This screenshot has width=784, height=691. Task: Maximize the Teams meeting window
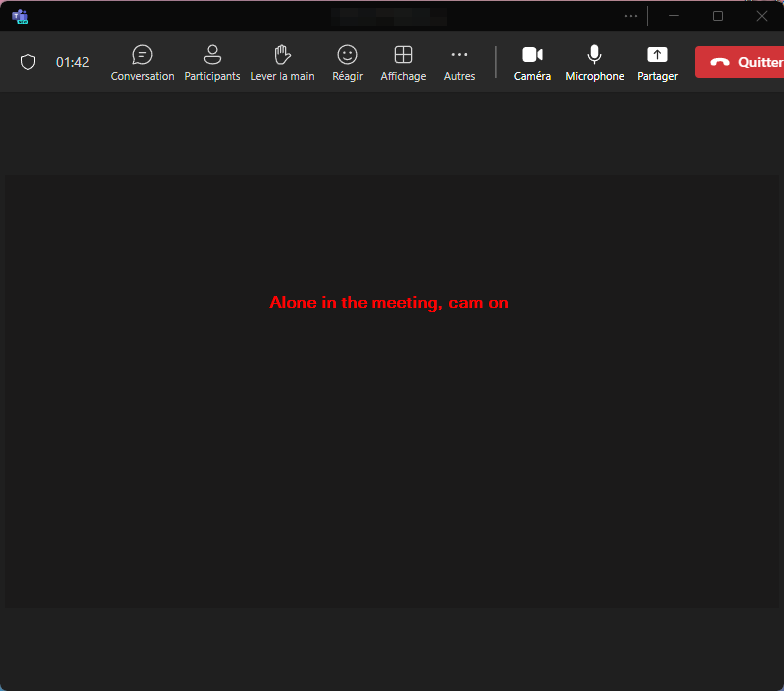click(718, 16)
